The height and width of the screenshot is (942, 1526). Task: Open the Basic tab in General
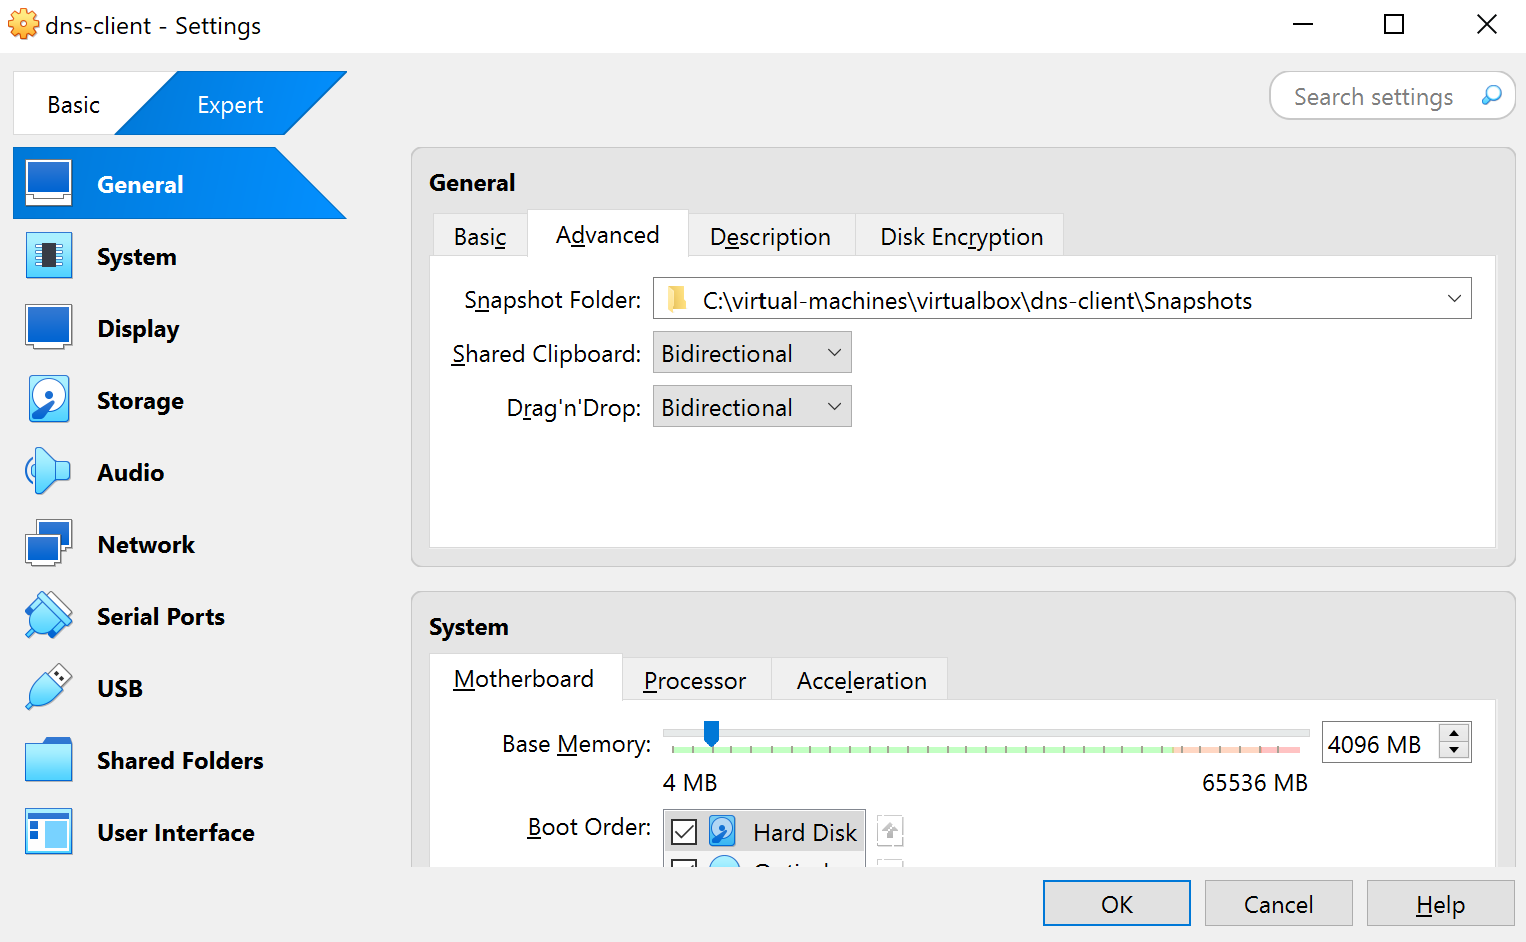point(480,236)
